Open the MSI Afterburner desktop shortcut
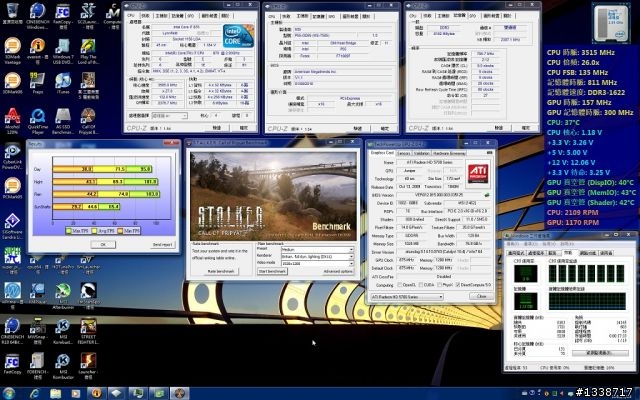 point(63,296)
